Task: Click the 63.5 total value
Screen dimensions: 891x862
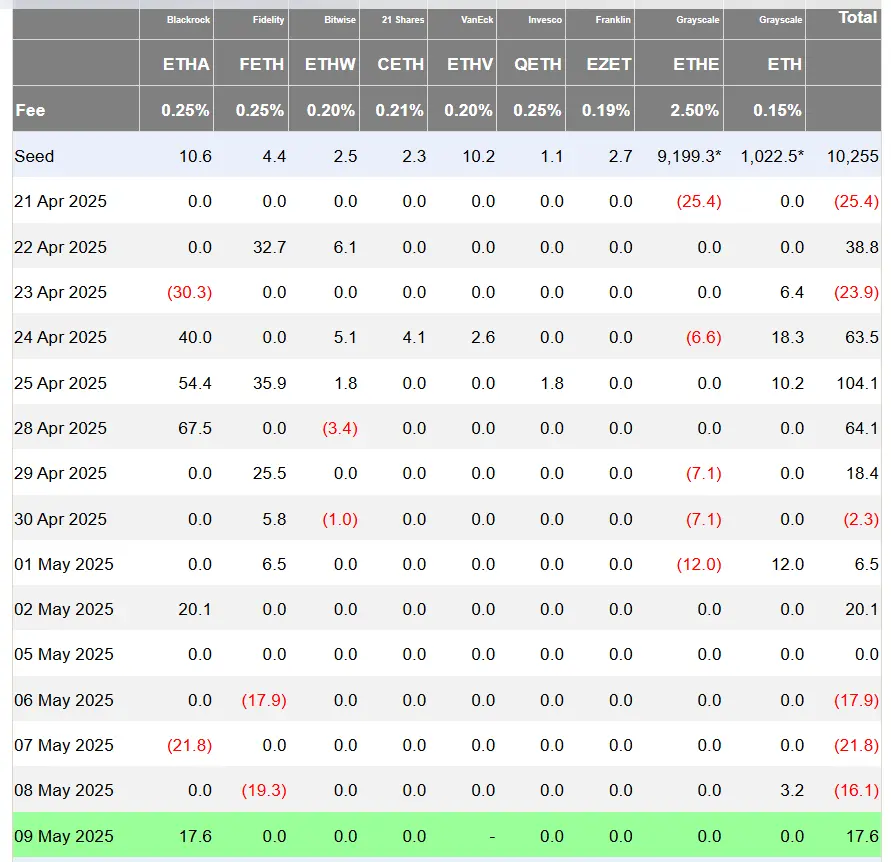Action: pyautogui.click(x=862, y=337)
